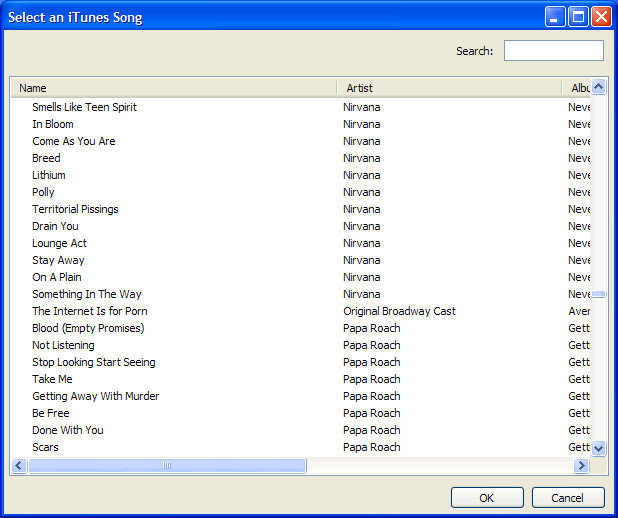The width and height of the screenshot is (618, 518).
Task: Select the song Stop Looking Start Seeing
Action: point(94,362)
